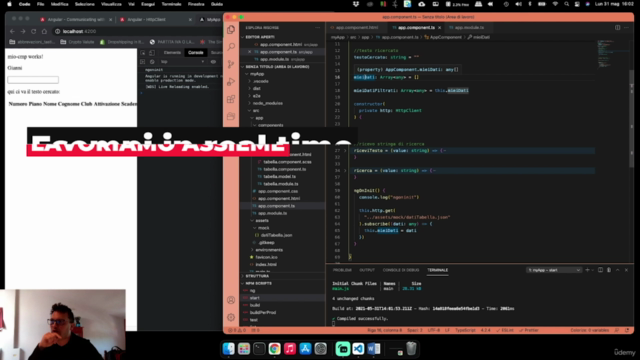Reload the localhost page in Chrome
Image resolution: width=640 pixels, height=360 pixels.
coord(33,31)
